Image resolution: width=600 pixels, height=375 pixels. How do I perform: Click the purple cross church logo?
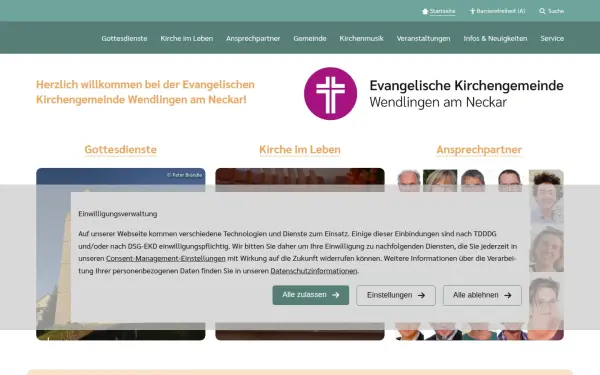click(x=330, y=93)
